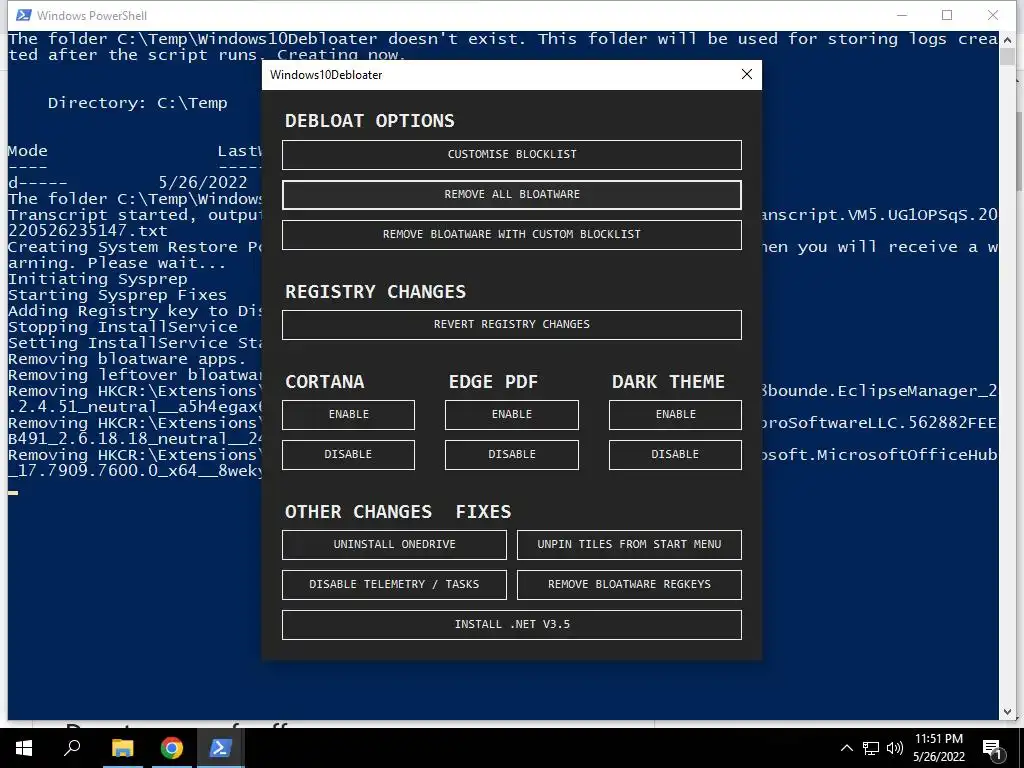
Task: Disable Dark Theme
Action: coord(675,455)
